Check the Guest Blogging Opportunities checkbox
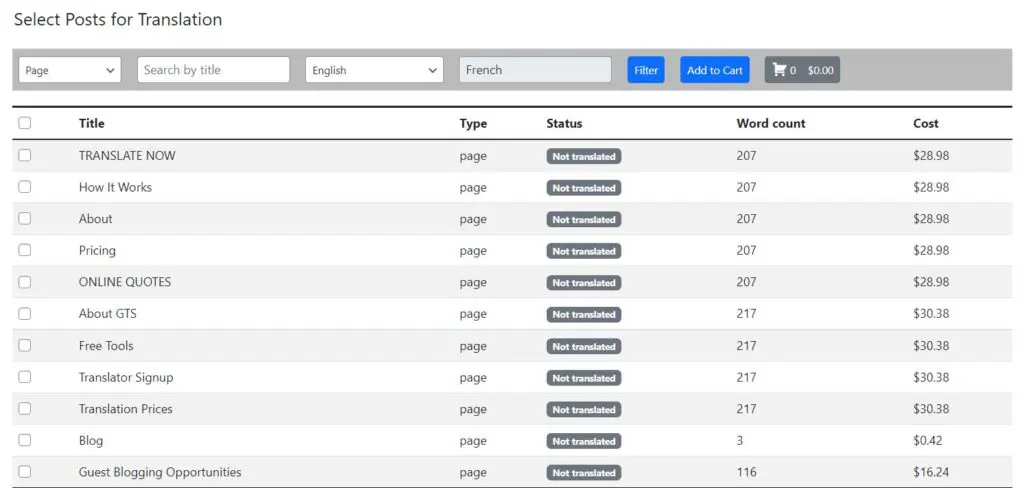Screen dimensions: 1024x488 pos(25,472)
